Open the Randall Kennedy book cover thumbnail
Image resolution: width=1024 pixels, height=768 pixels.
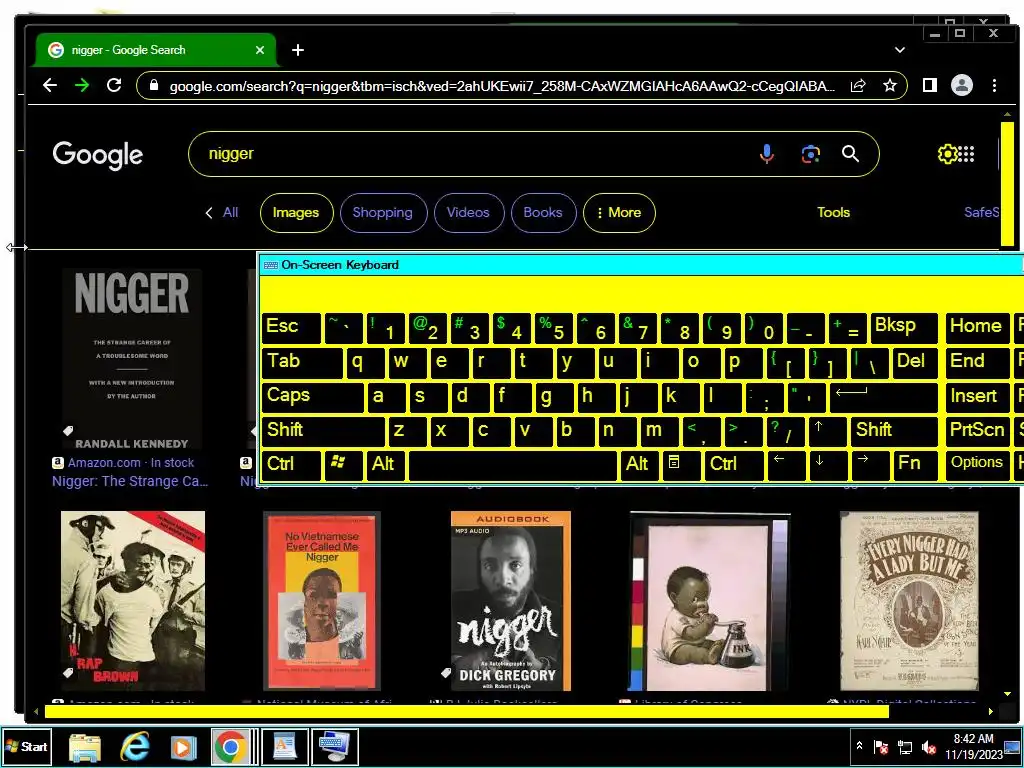click(x=131, y=359)
